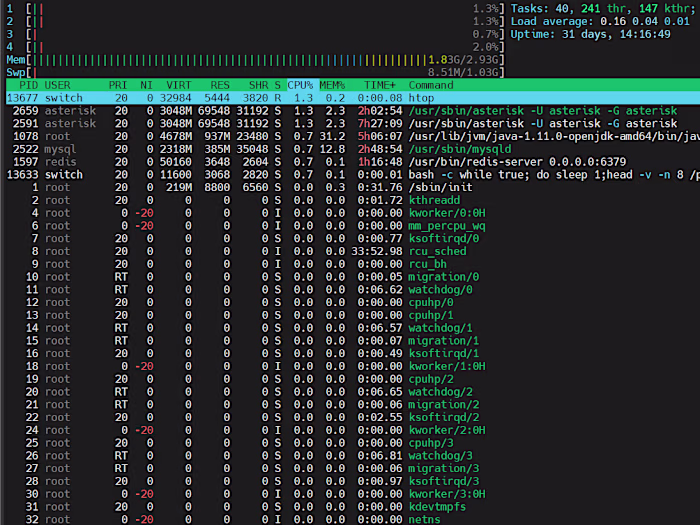Viewport: 700px width, 525px height.
Task: Select the mm_percpu_wq process row
Action: 353,226
